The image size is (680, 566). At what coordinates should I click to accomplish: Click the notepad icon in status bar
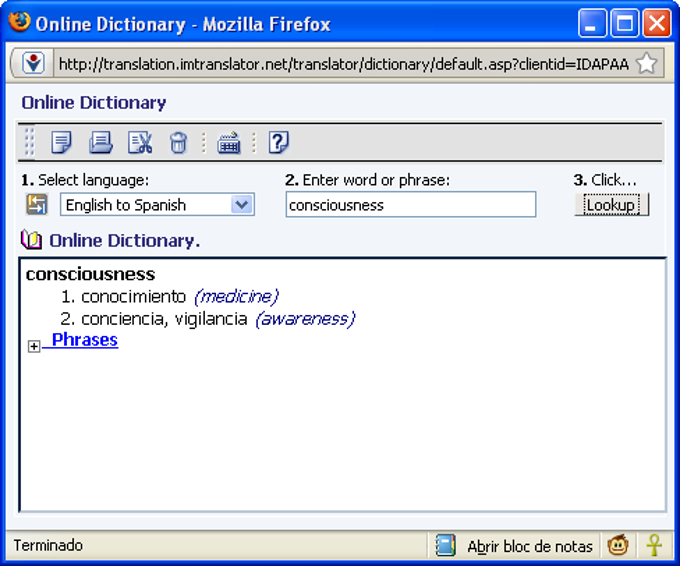[x=445, y=545]
